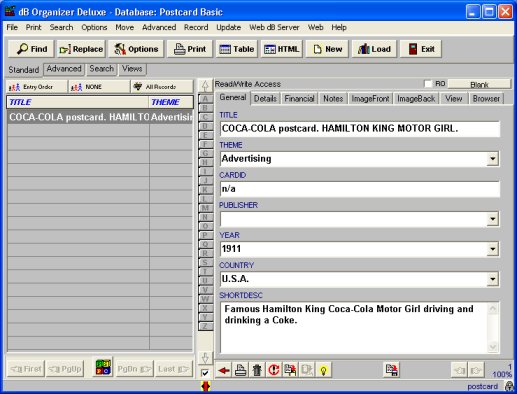The width and height of the screenshot is (517, 394).
Task: Open the Search menu
Action: (61, 27)
